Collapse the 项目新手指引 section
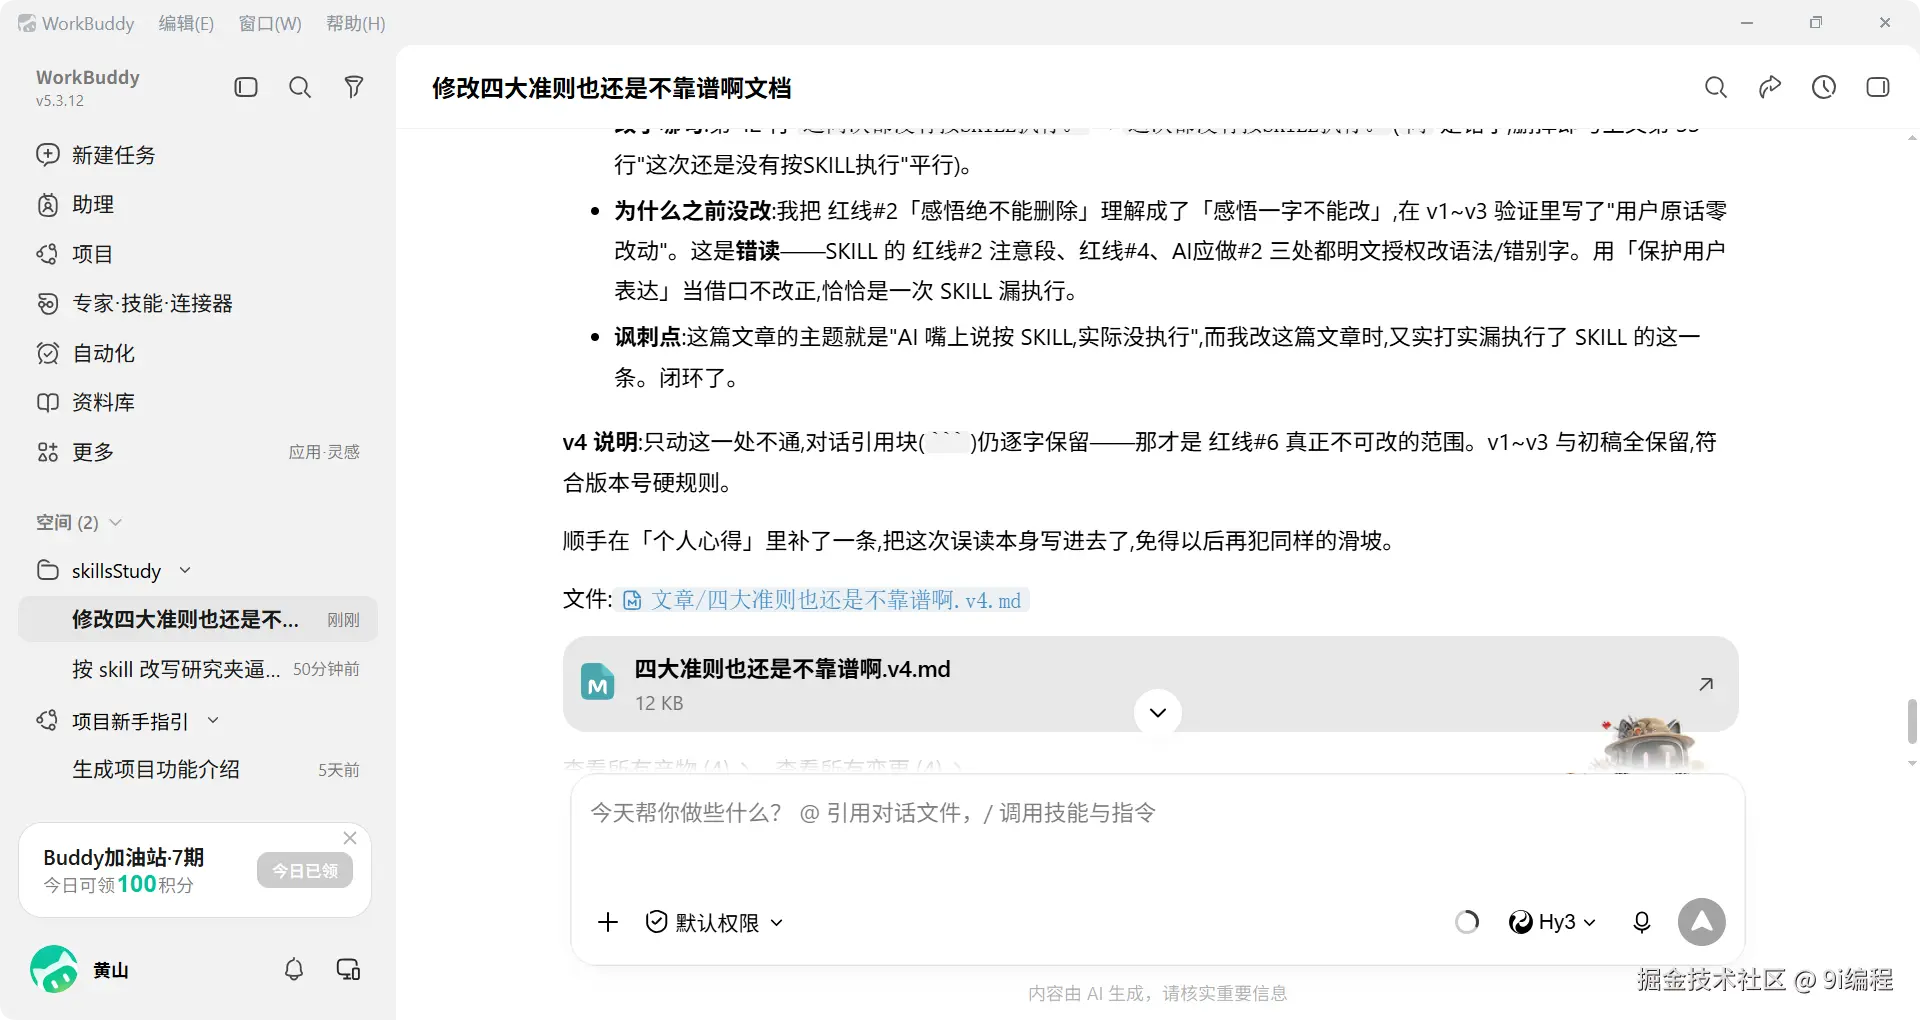The height and width of the screenshot is (1020, 1920). coord(213,720)
